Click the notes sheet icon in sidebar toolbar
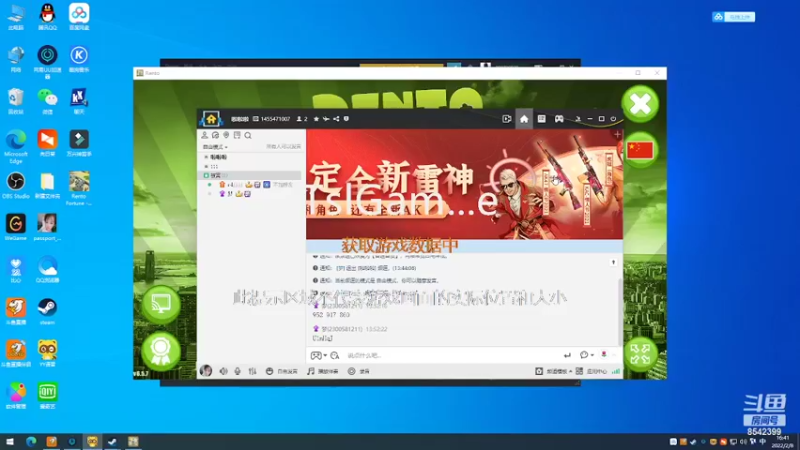The height and width of the screenshot is (450, 800). (x=237, y=135)
